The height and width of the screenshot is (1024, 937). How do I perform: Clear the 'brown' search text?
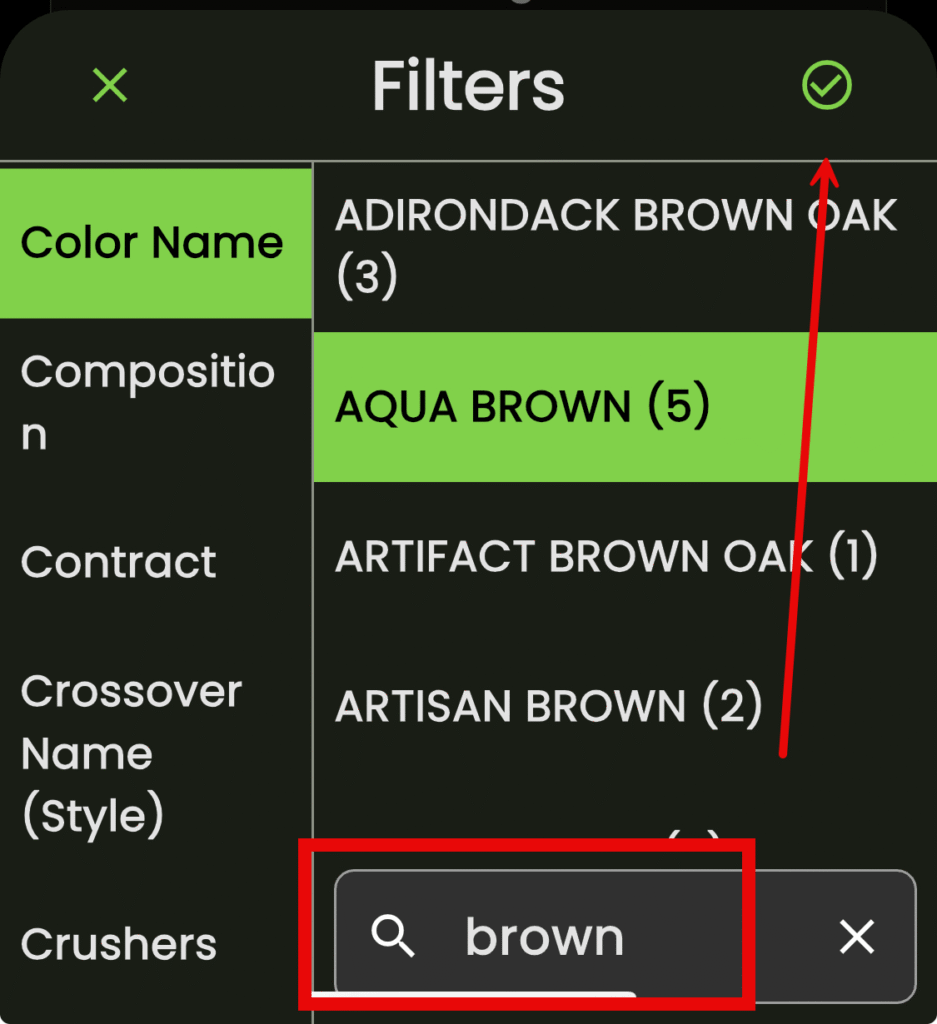857,937
